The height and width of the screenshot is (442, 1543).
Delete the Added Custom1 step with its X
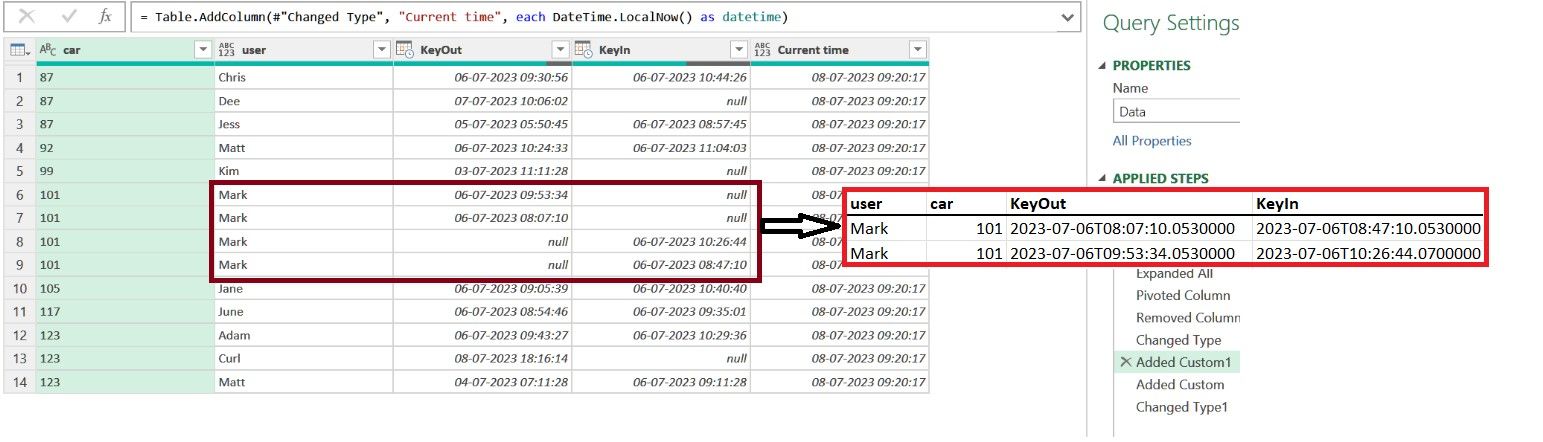pyautogui.click(x=1125, y=362)
